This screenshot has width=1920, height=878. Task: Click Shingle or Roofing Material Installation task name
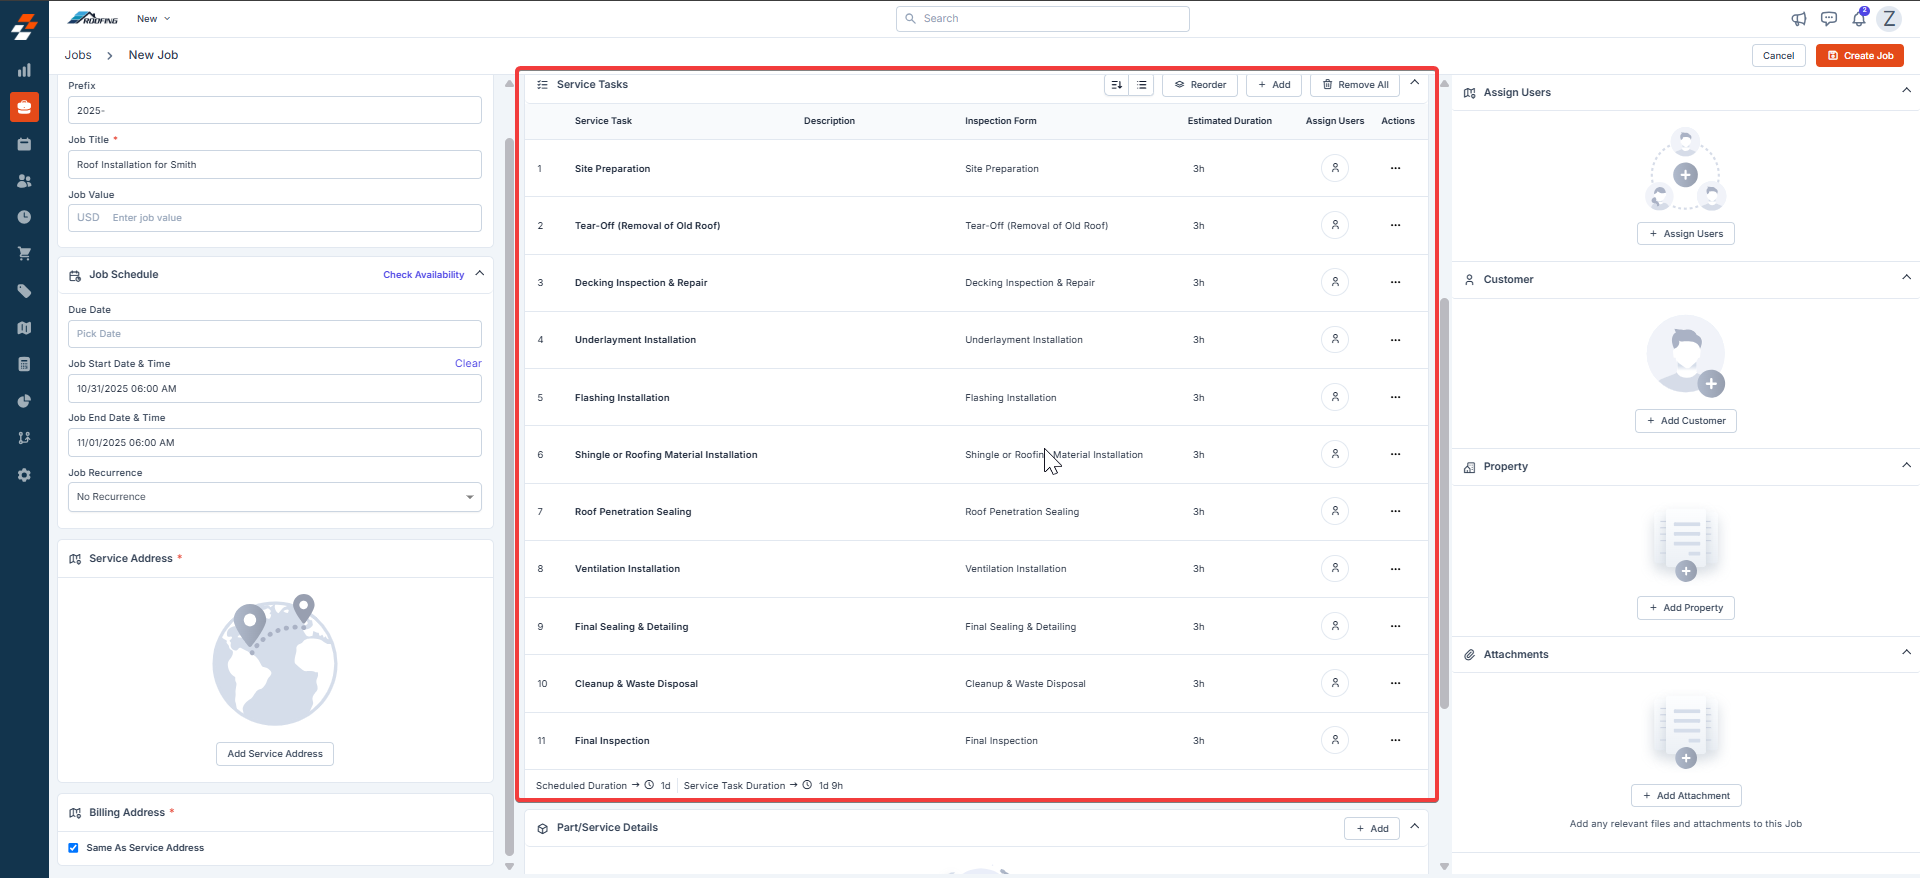pos(666,455)
